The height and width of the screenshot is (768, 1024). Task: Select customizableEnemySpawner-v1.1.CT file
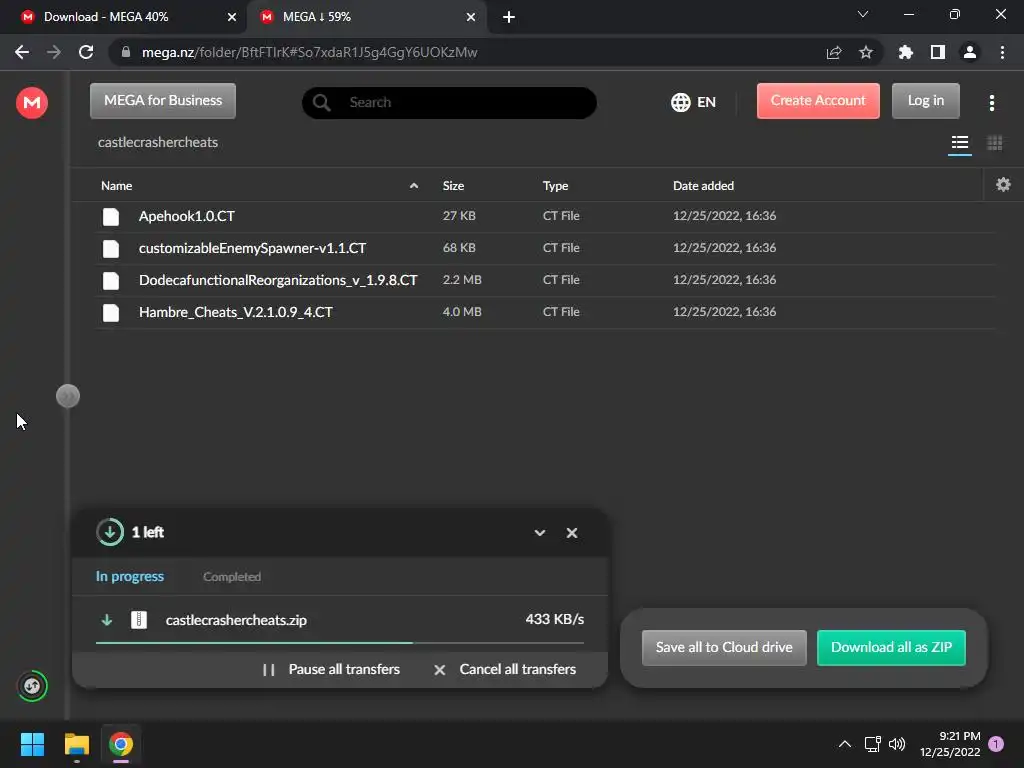click(545, 248)
